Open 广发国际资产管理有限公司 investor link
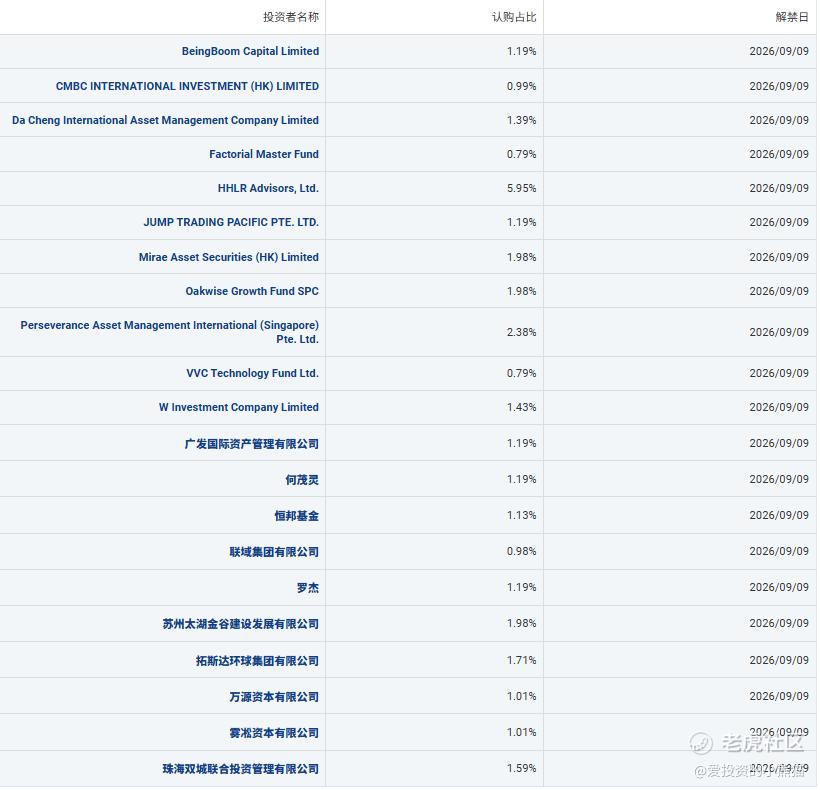 pos(252,443)
